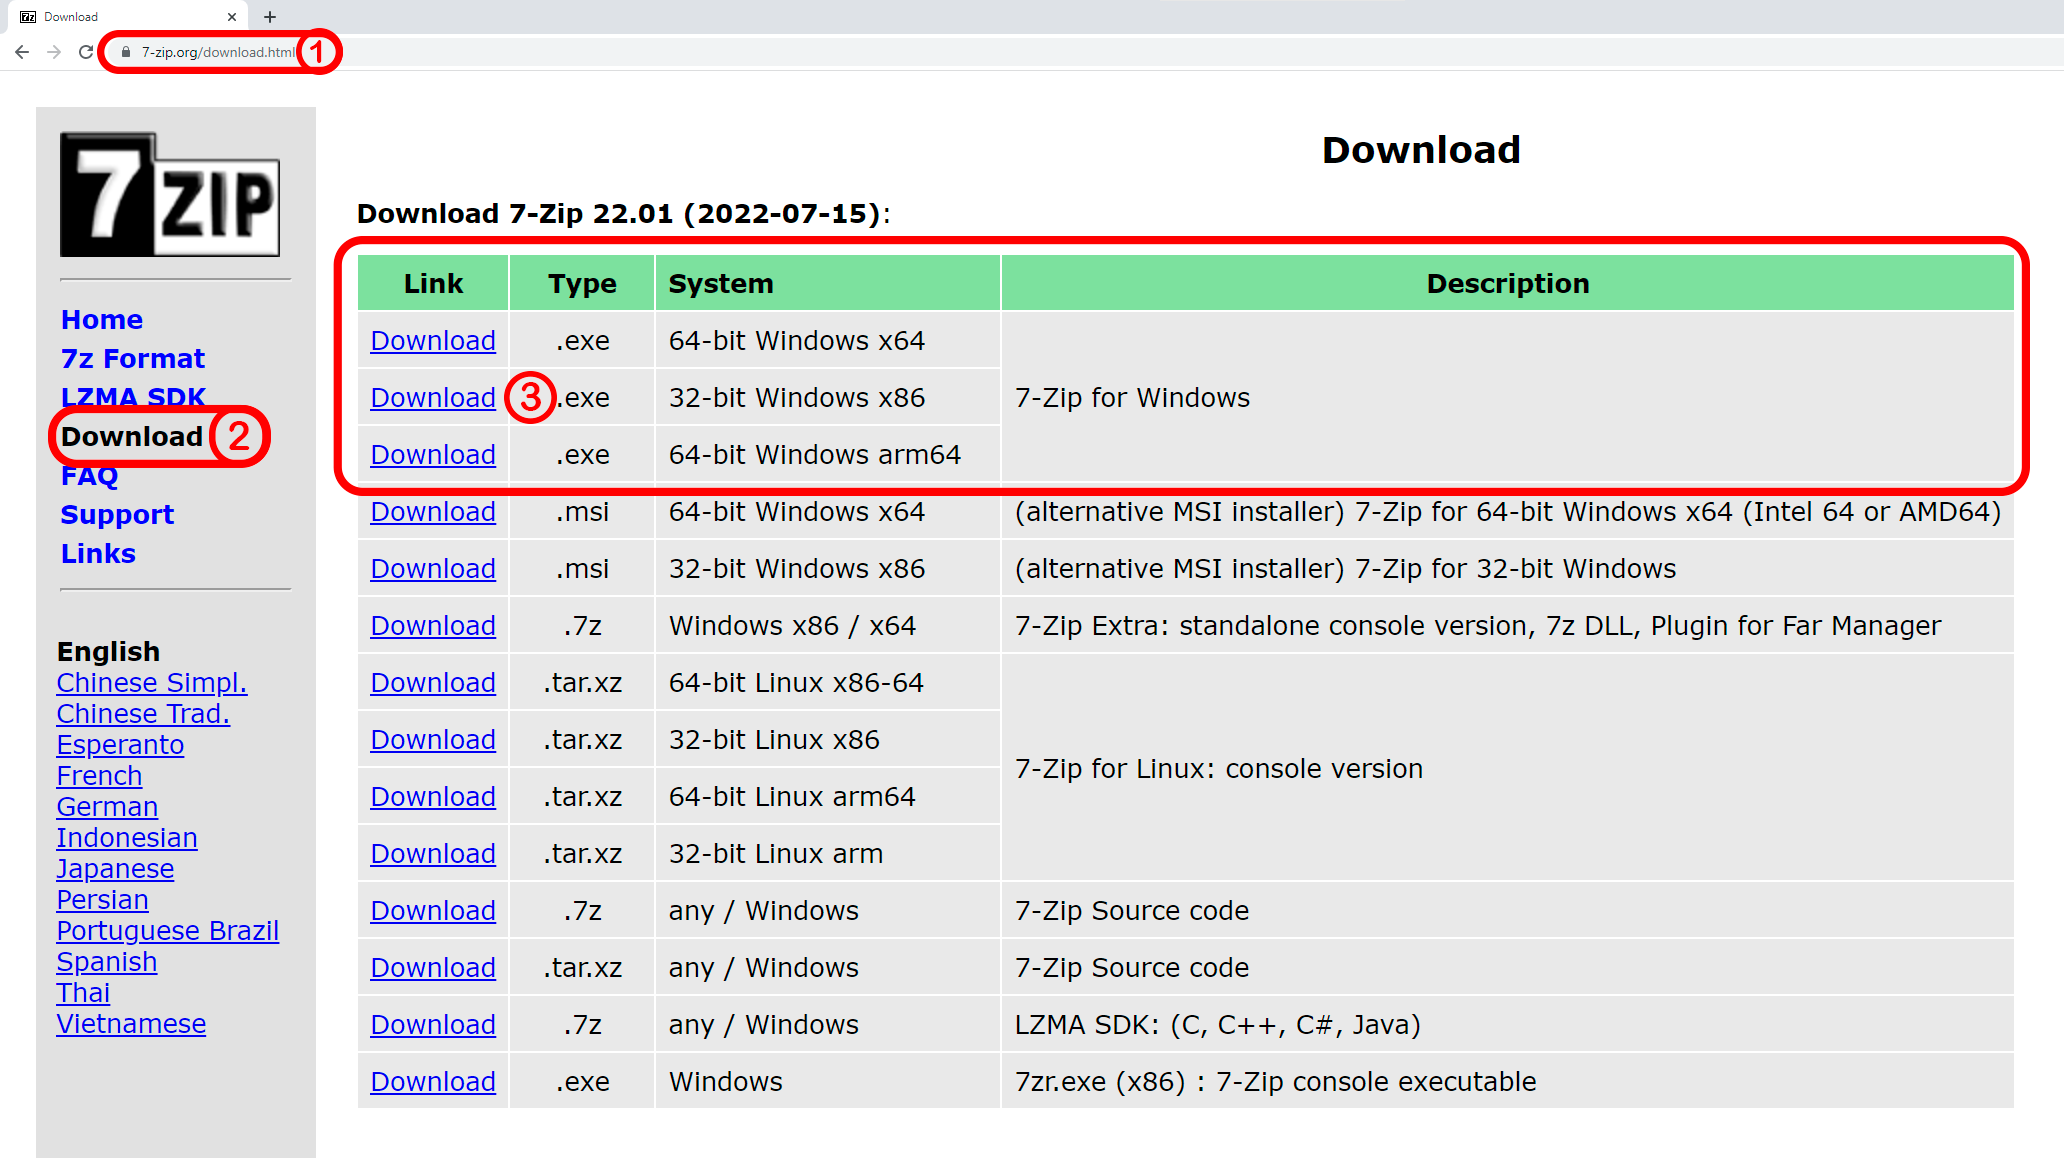Click the Description column header

pyautogui.click(x=1508, y=284)
